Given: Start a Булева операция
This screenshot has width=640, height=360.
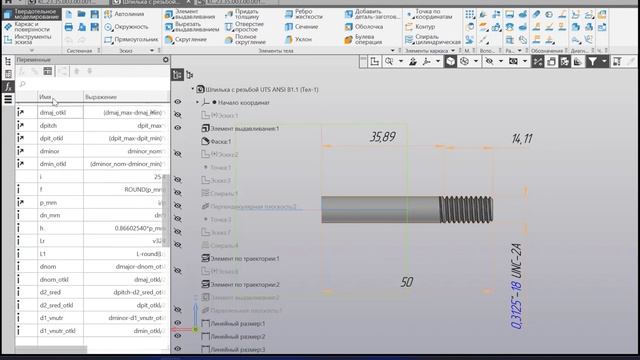Looking at the screenshot, I should click(363, 40).
